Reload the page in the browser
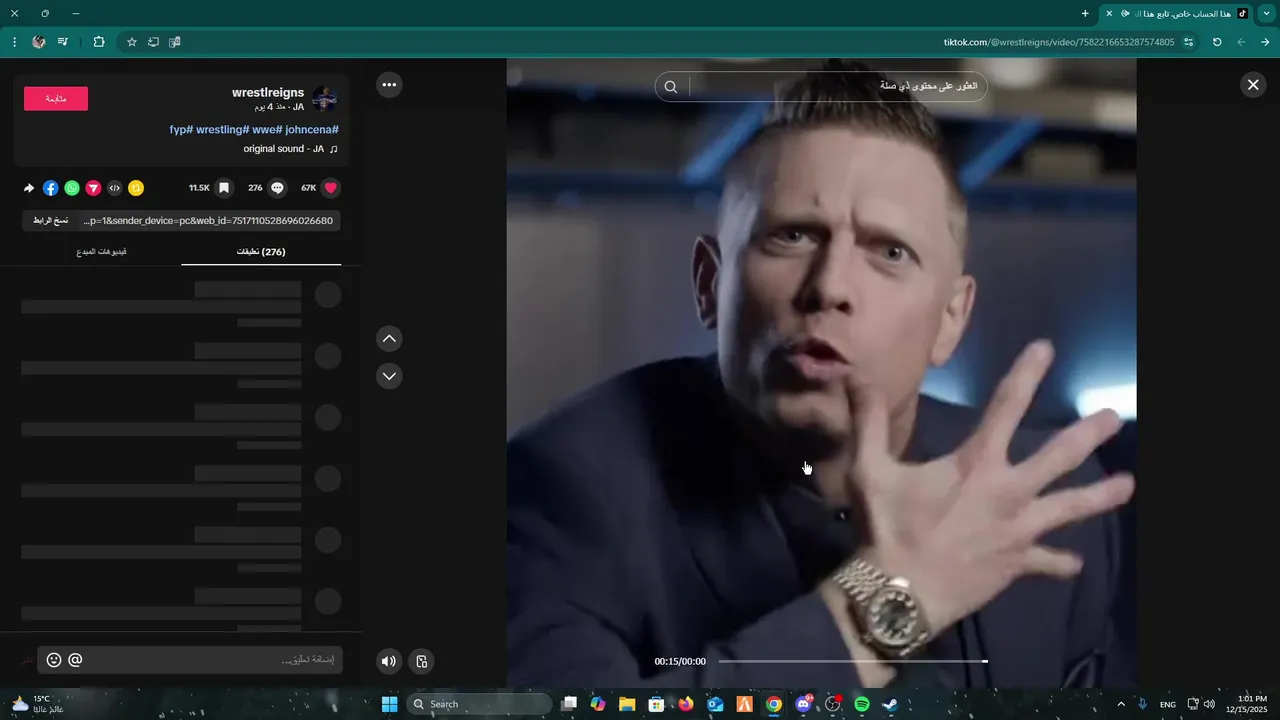 (1217, 42)
